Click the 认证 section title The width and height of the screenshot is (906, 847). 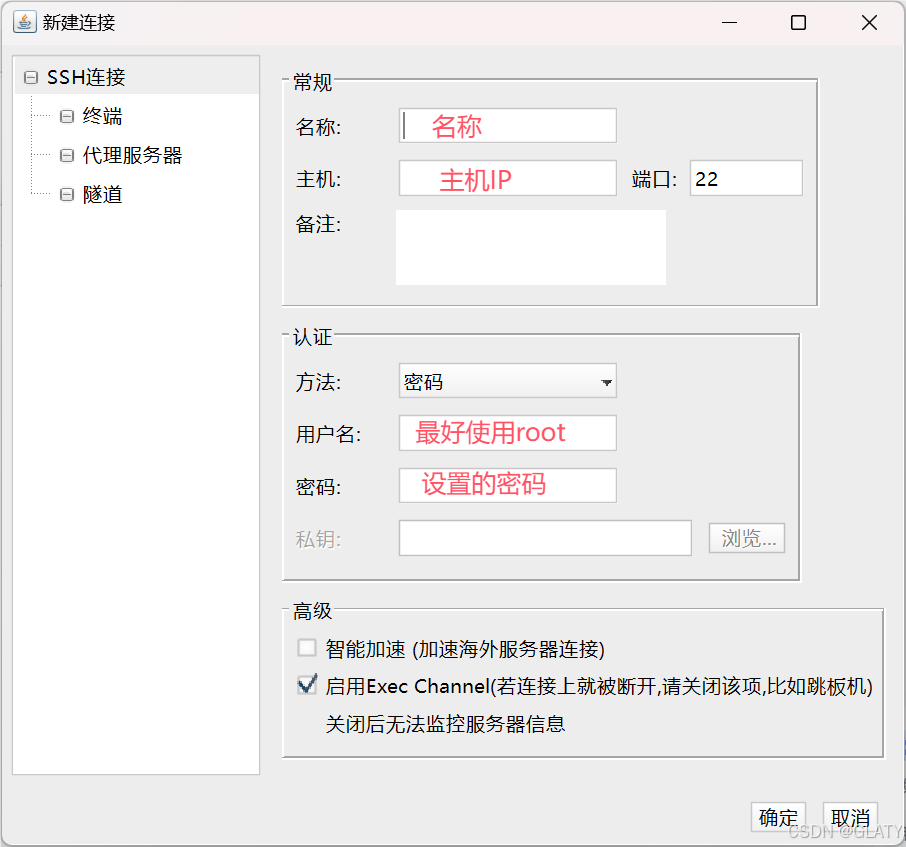click(313, 337)
